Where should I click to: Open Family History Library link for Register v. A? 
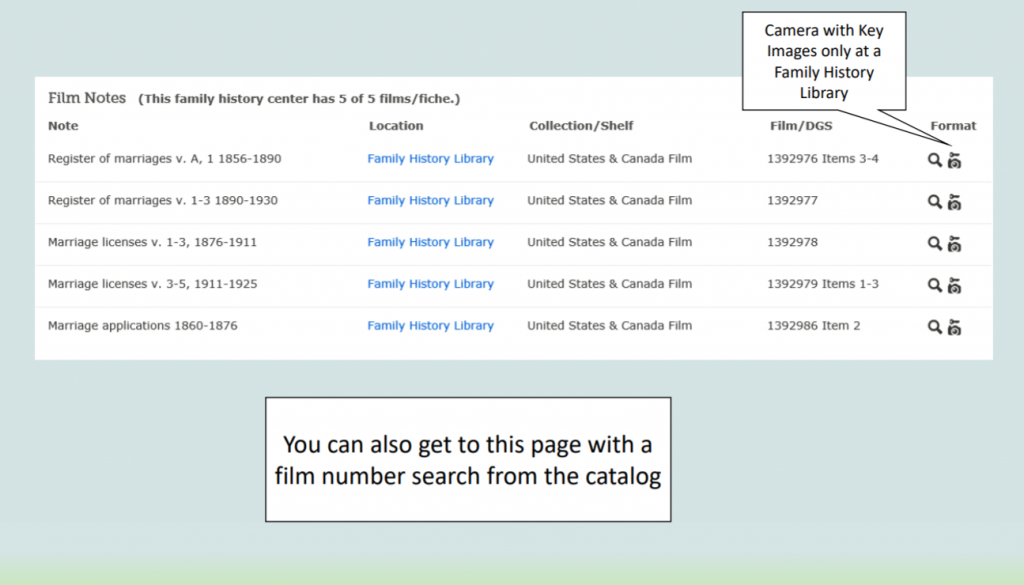click(430, 159)
